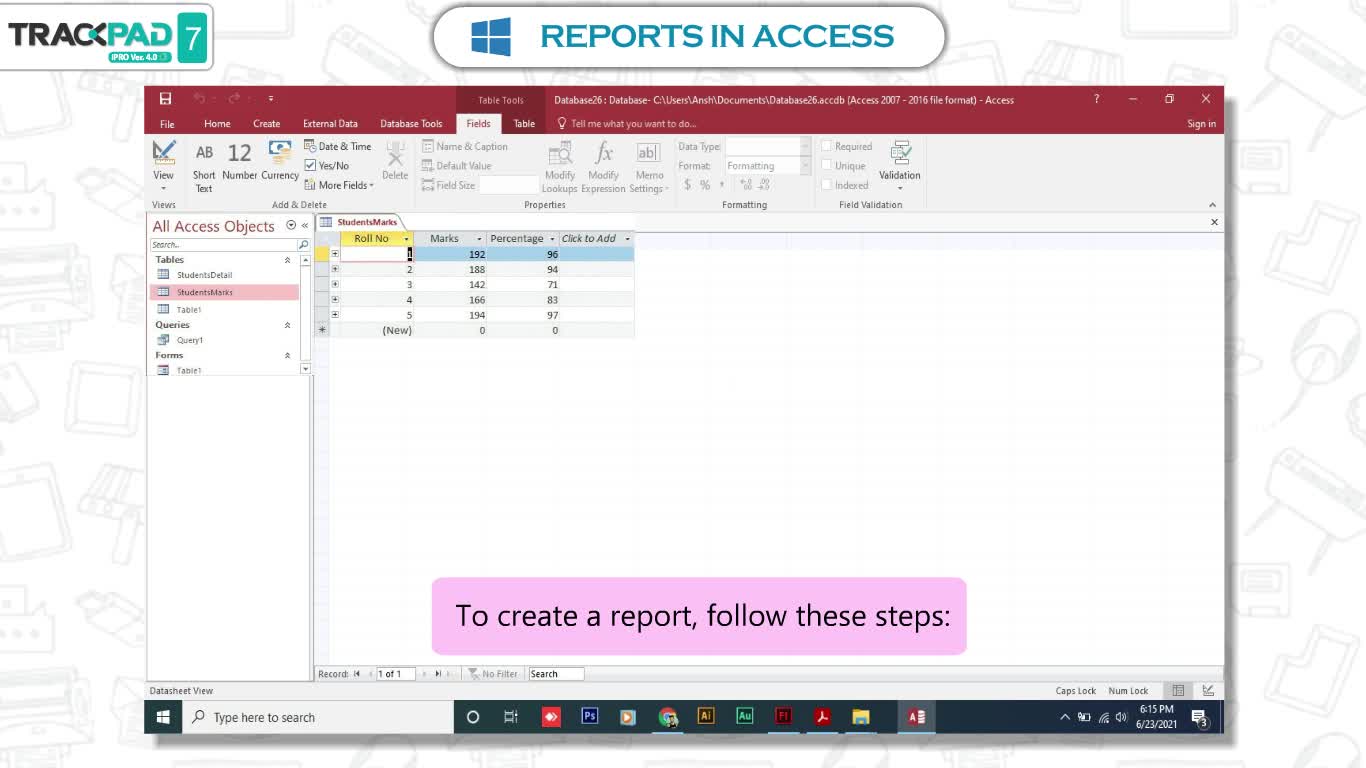The width and height of the screenshot is (1366, 768).
Task: Open File Explorer from the taskbar
Action: click(x=861, y=717)
